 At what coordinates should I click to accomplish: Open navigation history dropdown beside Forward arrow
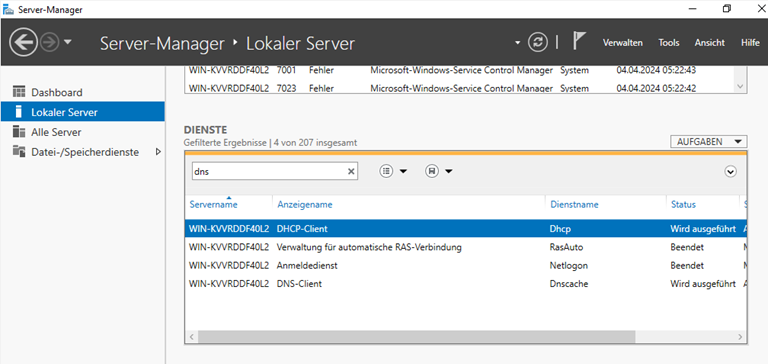pyautogui.click(x=68, y=42)
